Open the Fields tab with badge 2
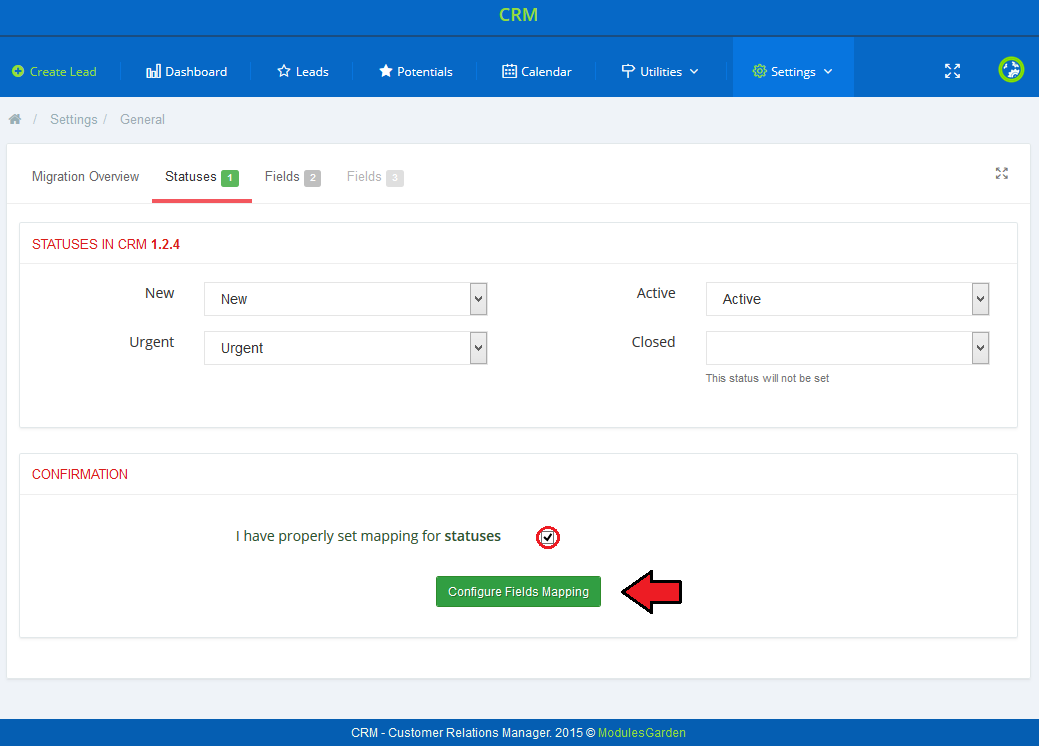The width and height of the screenshot is (1039, 746). [292, 177]
